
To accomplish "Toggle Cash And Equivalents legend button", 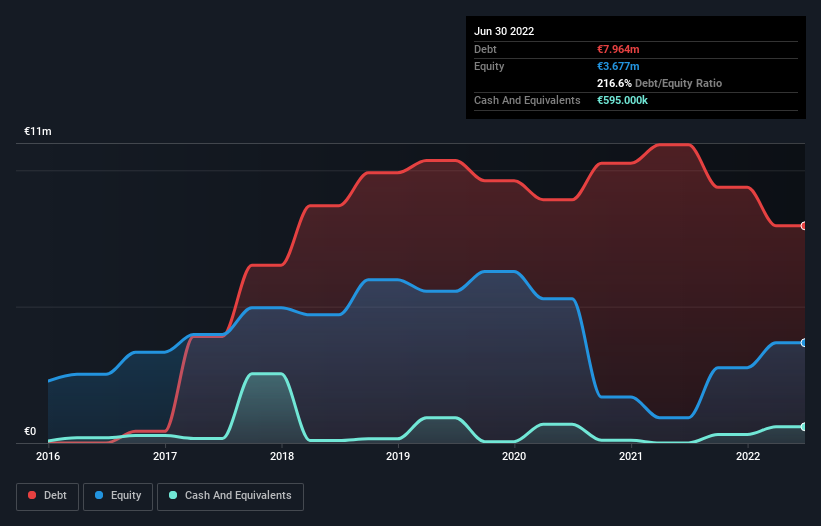I will [230, 496].
